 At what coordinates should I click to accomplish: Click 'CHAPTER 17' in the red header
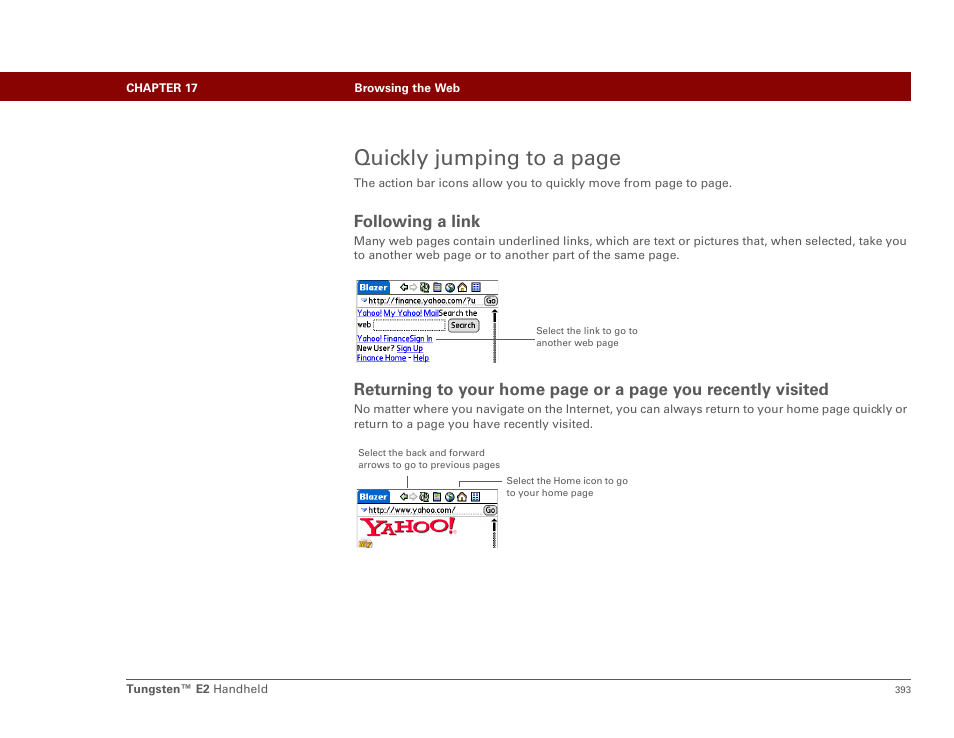[162, 88]
